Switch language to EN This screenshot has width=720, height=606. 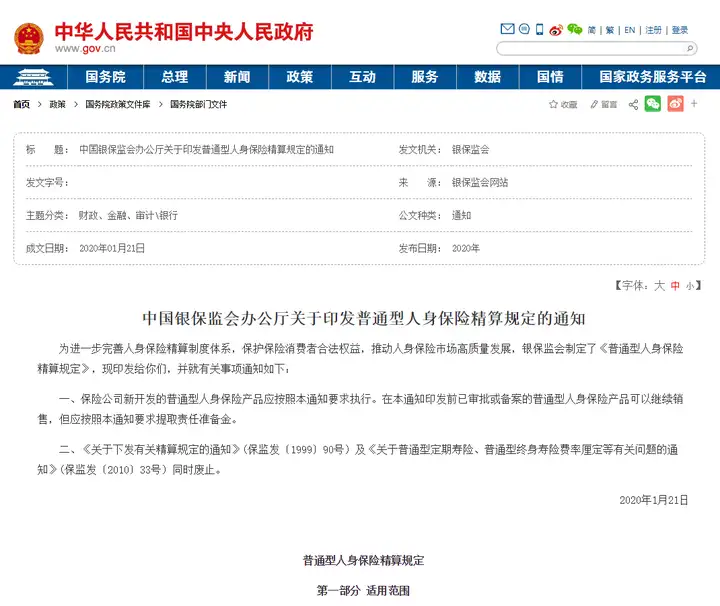(630, 30)
